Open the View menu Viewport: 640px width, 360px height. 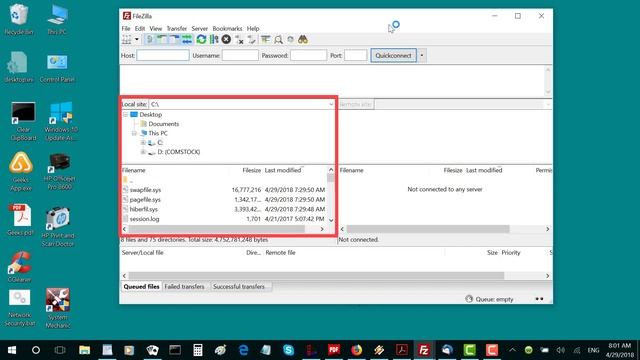pos(156,29)
